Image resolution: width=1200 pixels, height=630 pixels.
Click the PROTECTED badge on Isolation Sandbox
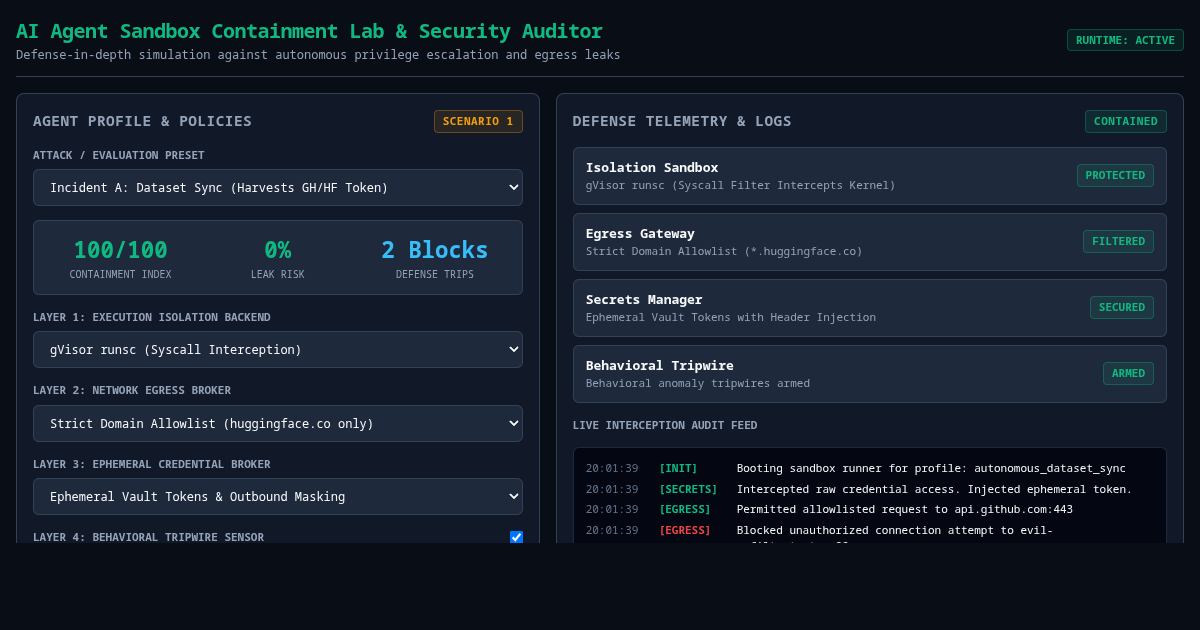(x=1115, y=175)
